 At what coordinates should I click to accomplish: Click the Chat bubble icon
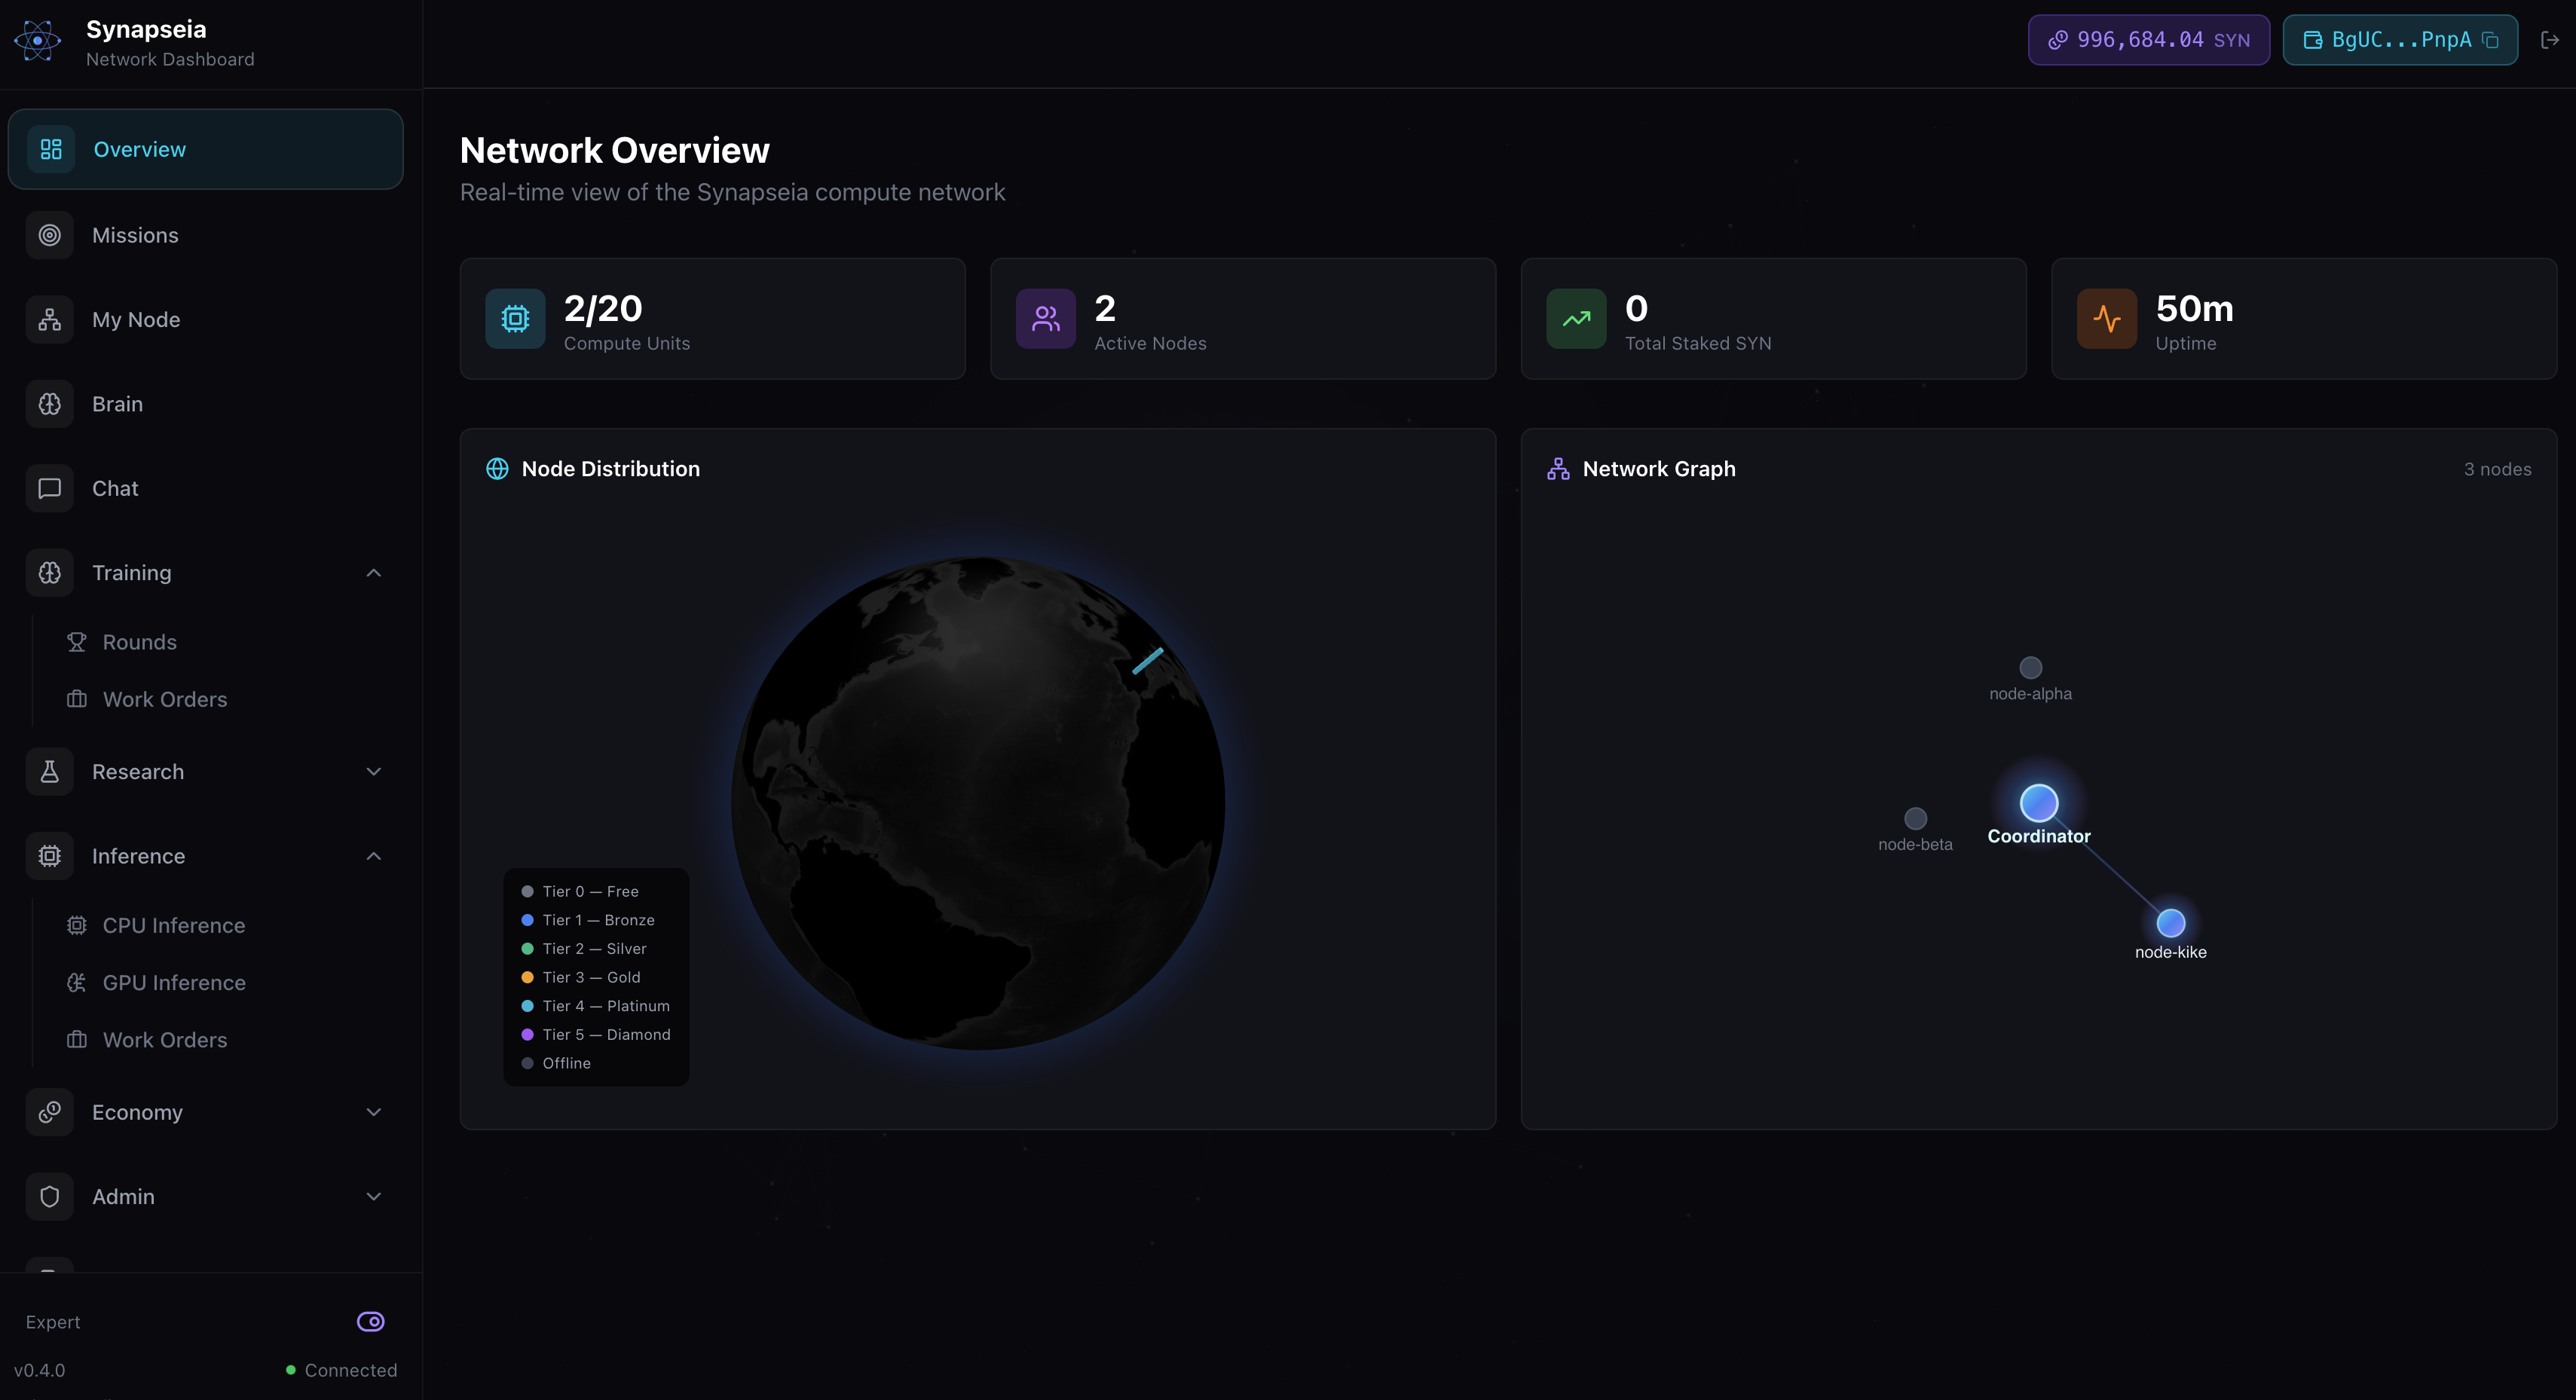pyautogui.click(x=50, y=488)
